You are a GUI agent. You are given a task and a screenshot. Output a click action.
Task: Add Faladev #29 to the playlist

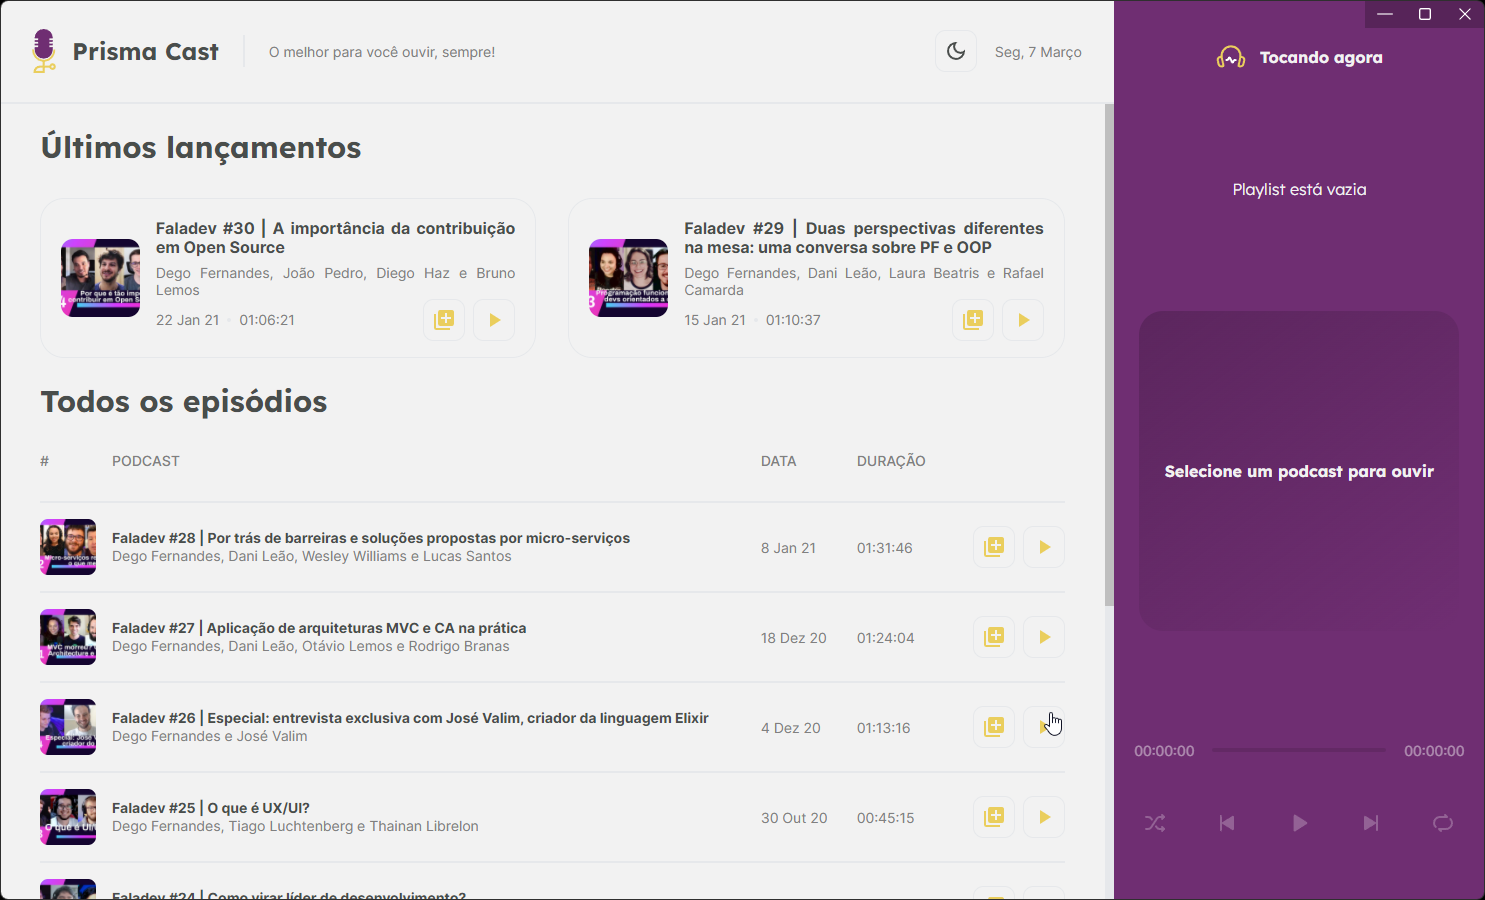[x=972, y=320]
